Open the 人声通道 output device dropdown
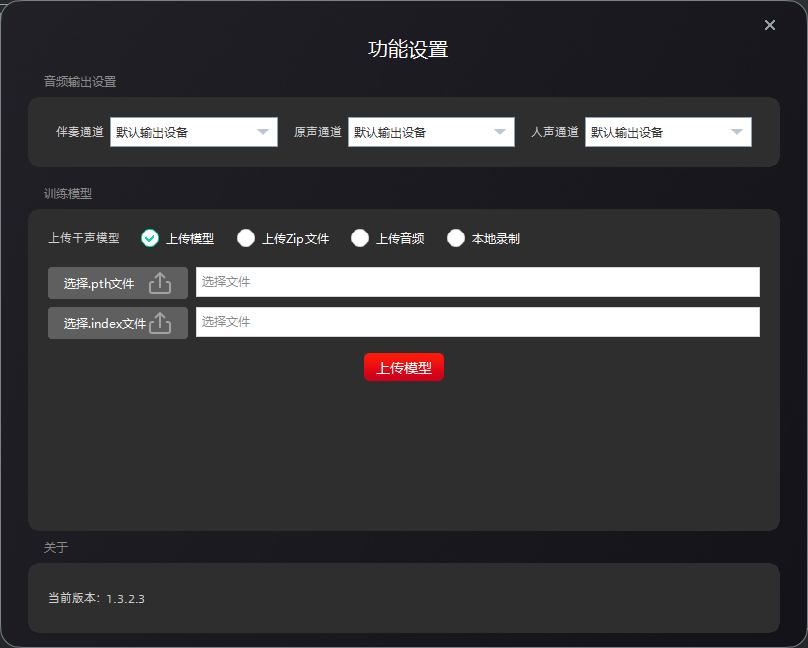The width and height of the screenshot is (808, 648). tap(668, 132)
